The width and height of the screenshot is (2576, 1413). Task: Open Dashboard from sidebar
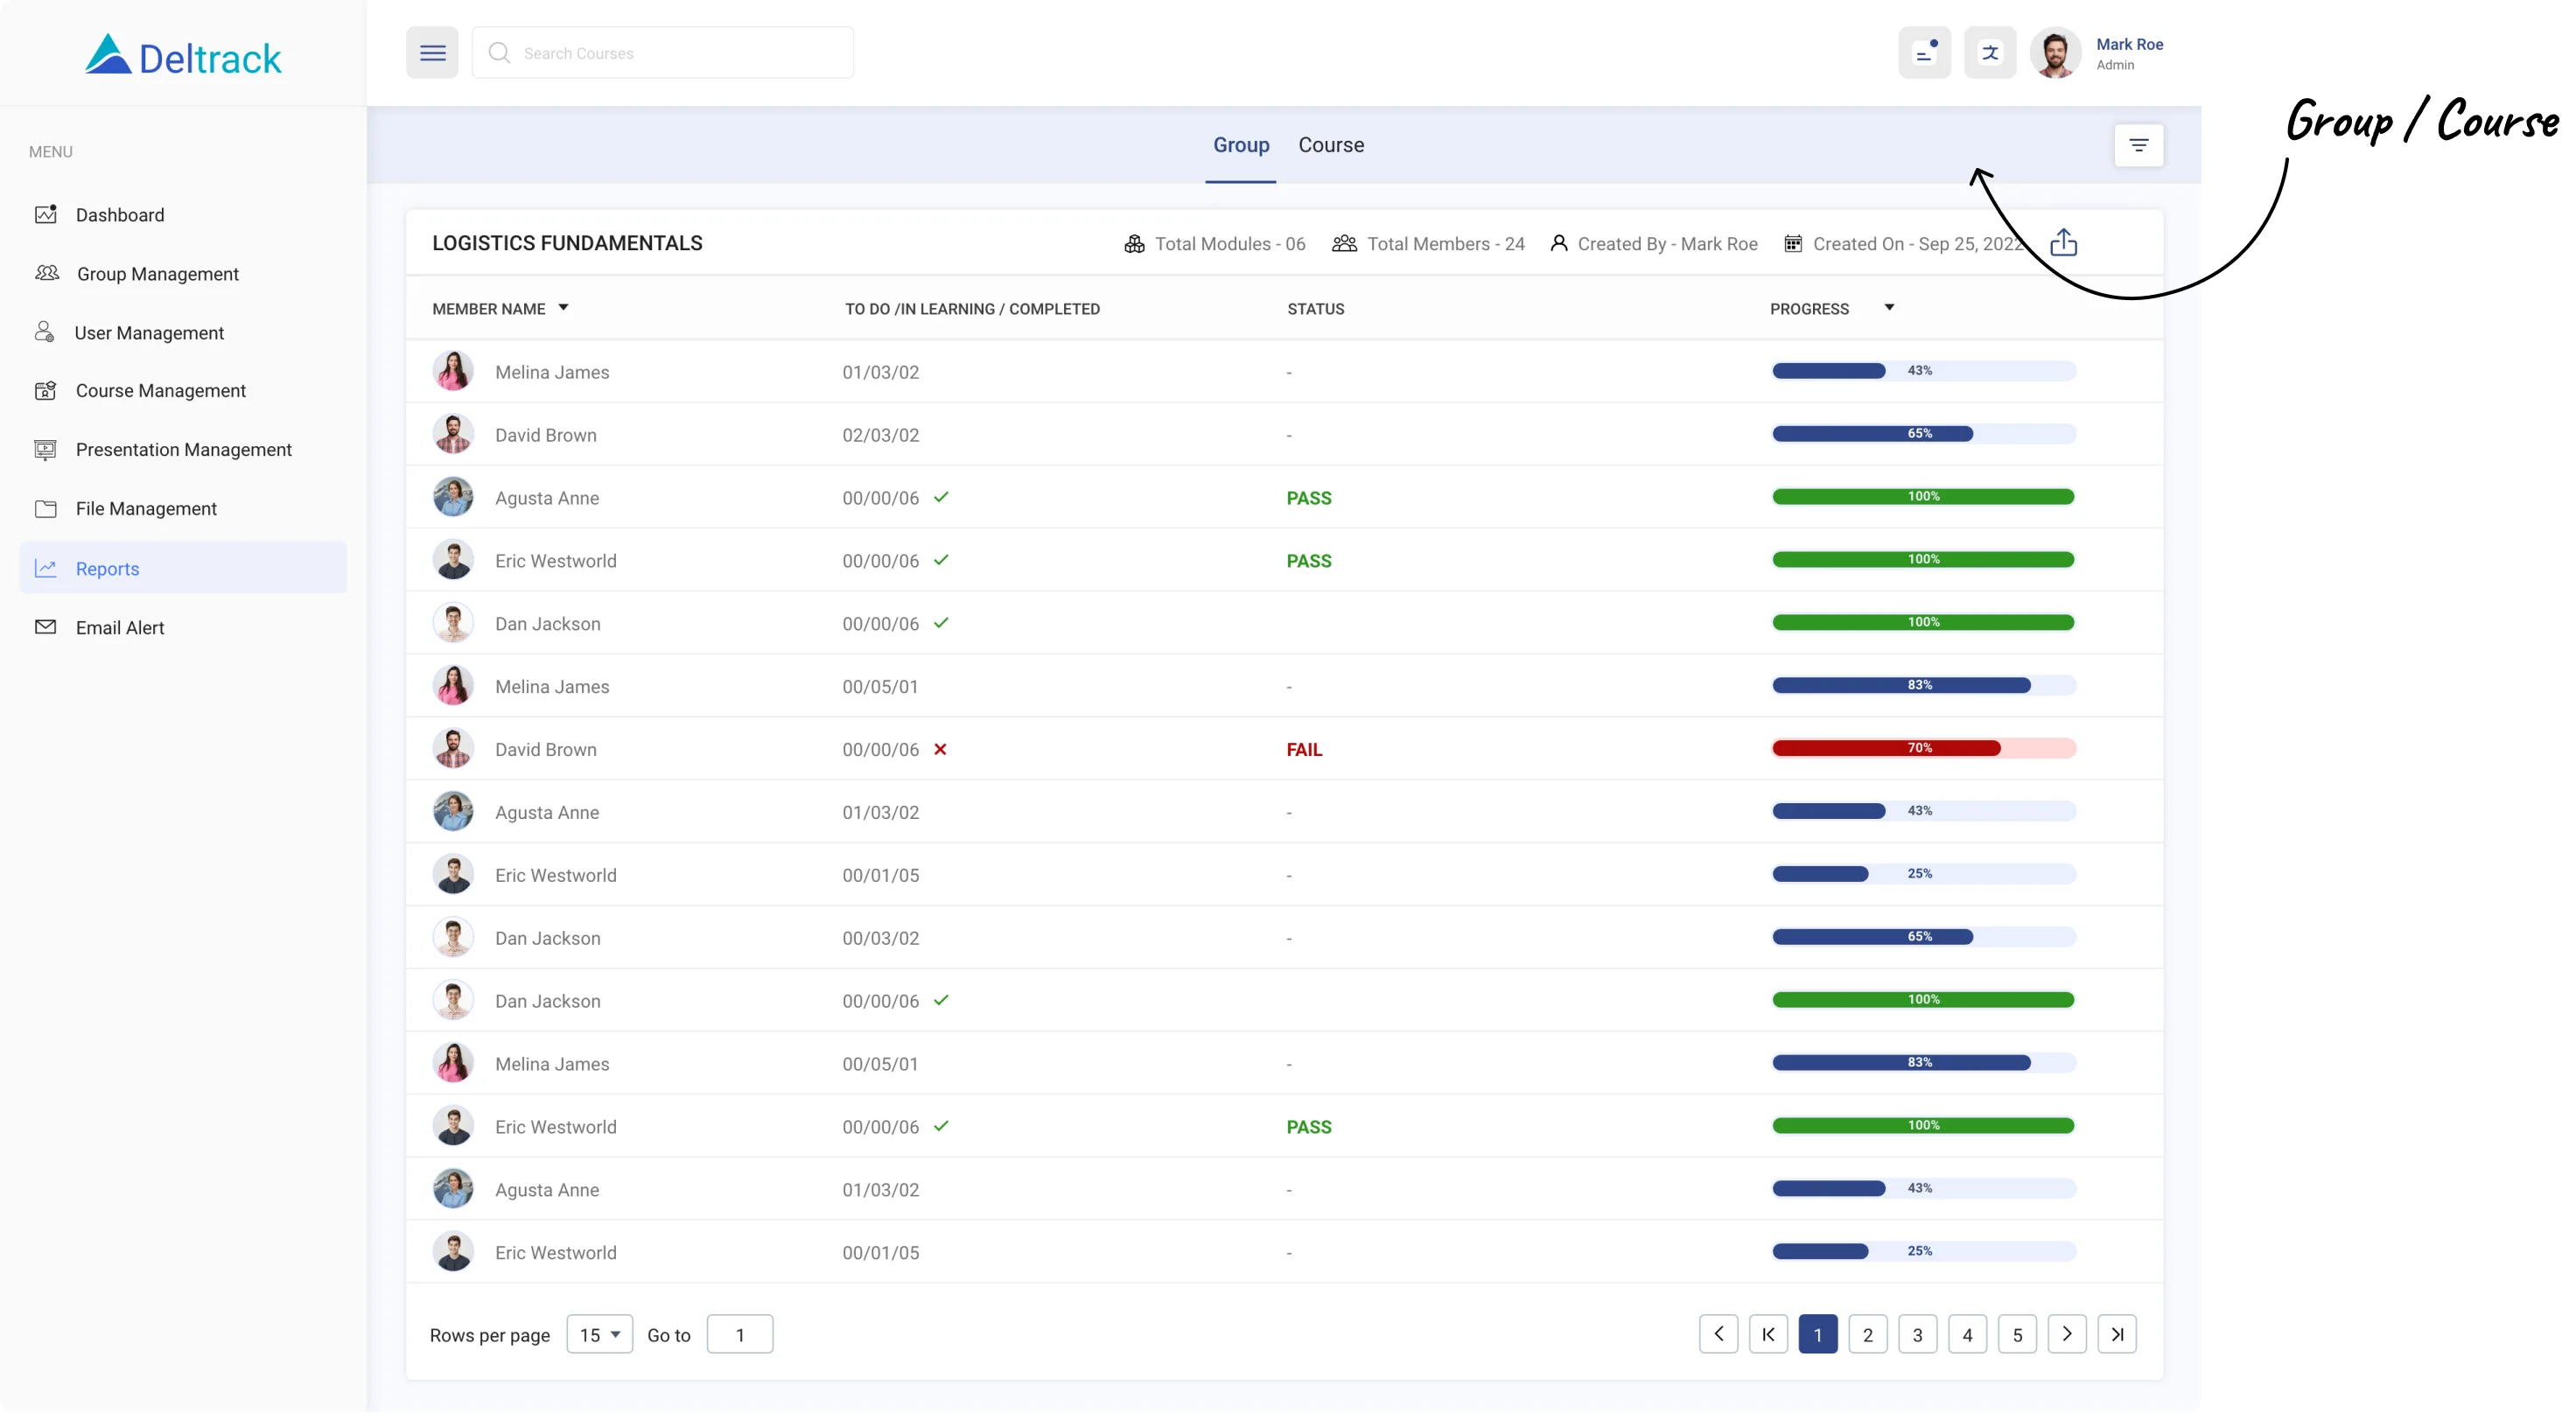(120, 215)
